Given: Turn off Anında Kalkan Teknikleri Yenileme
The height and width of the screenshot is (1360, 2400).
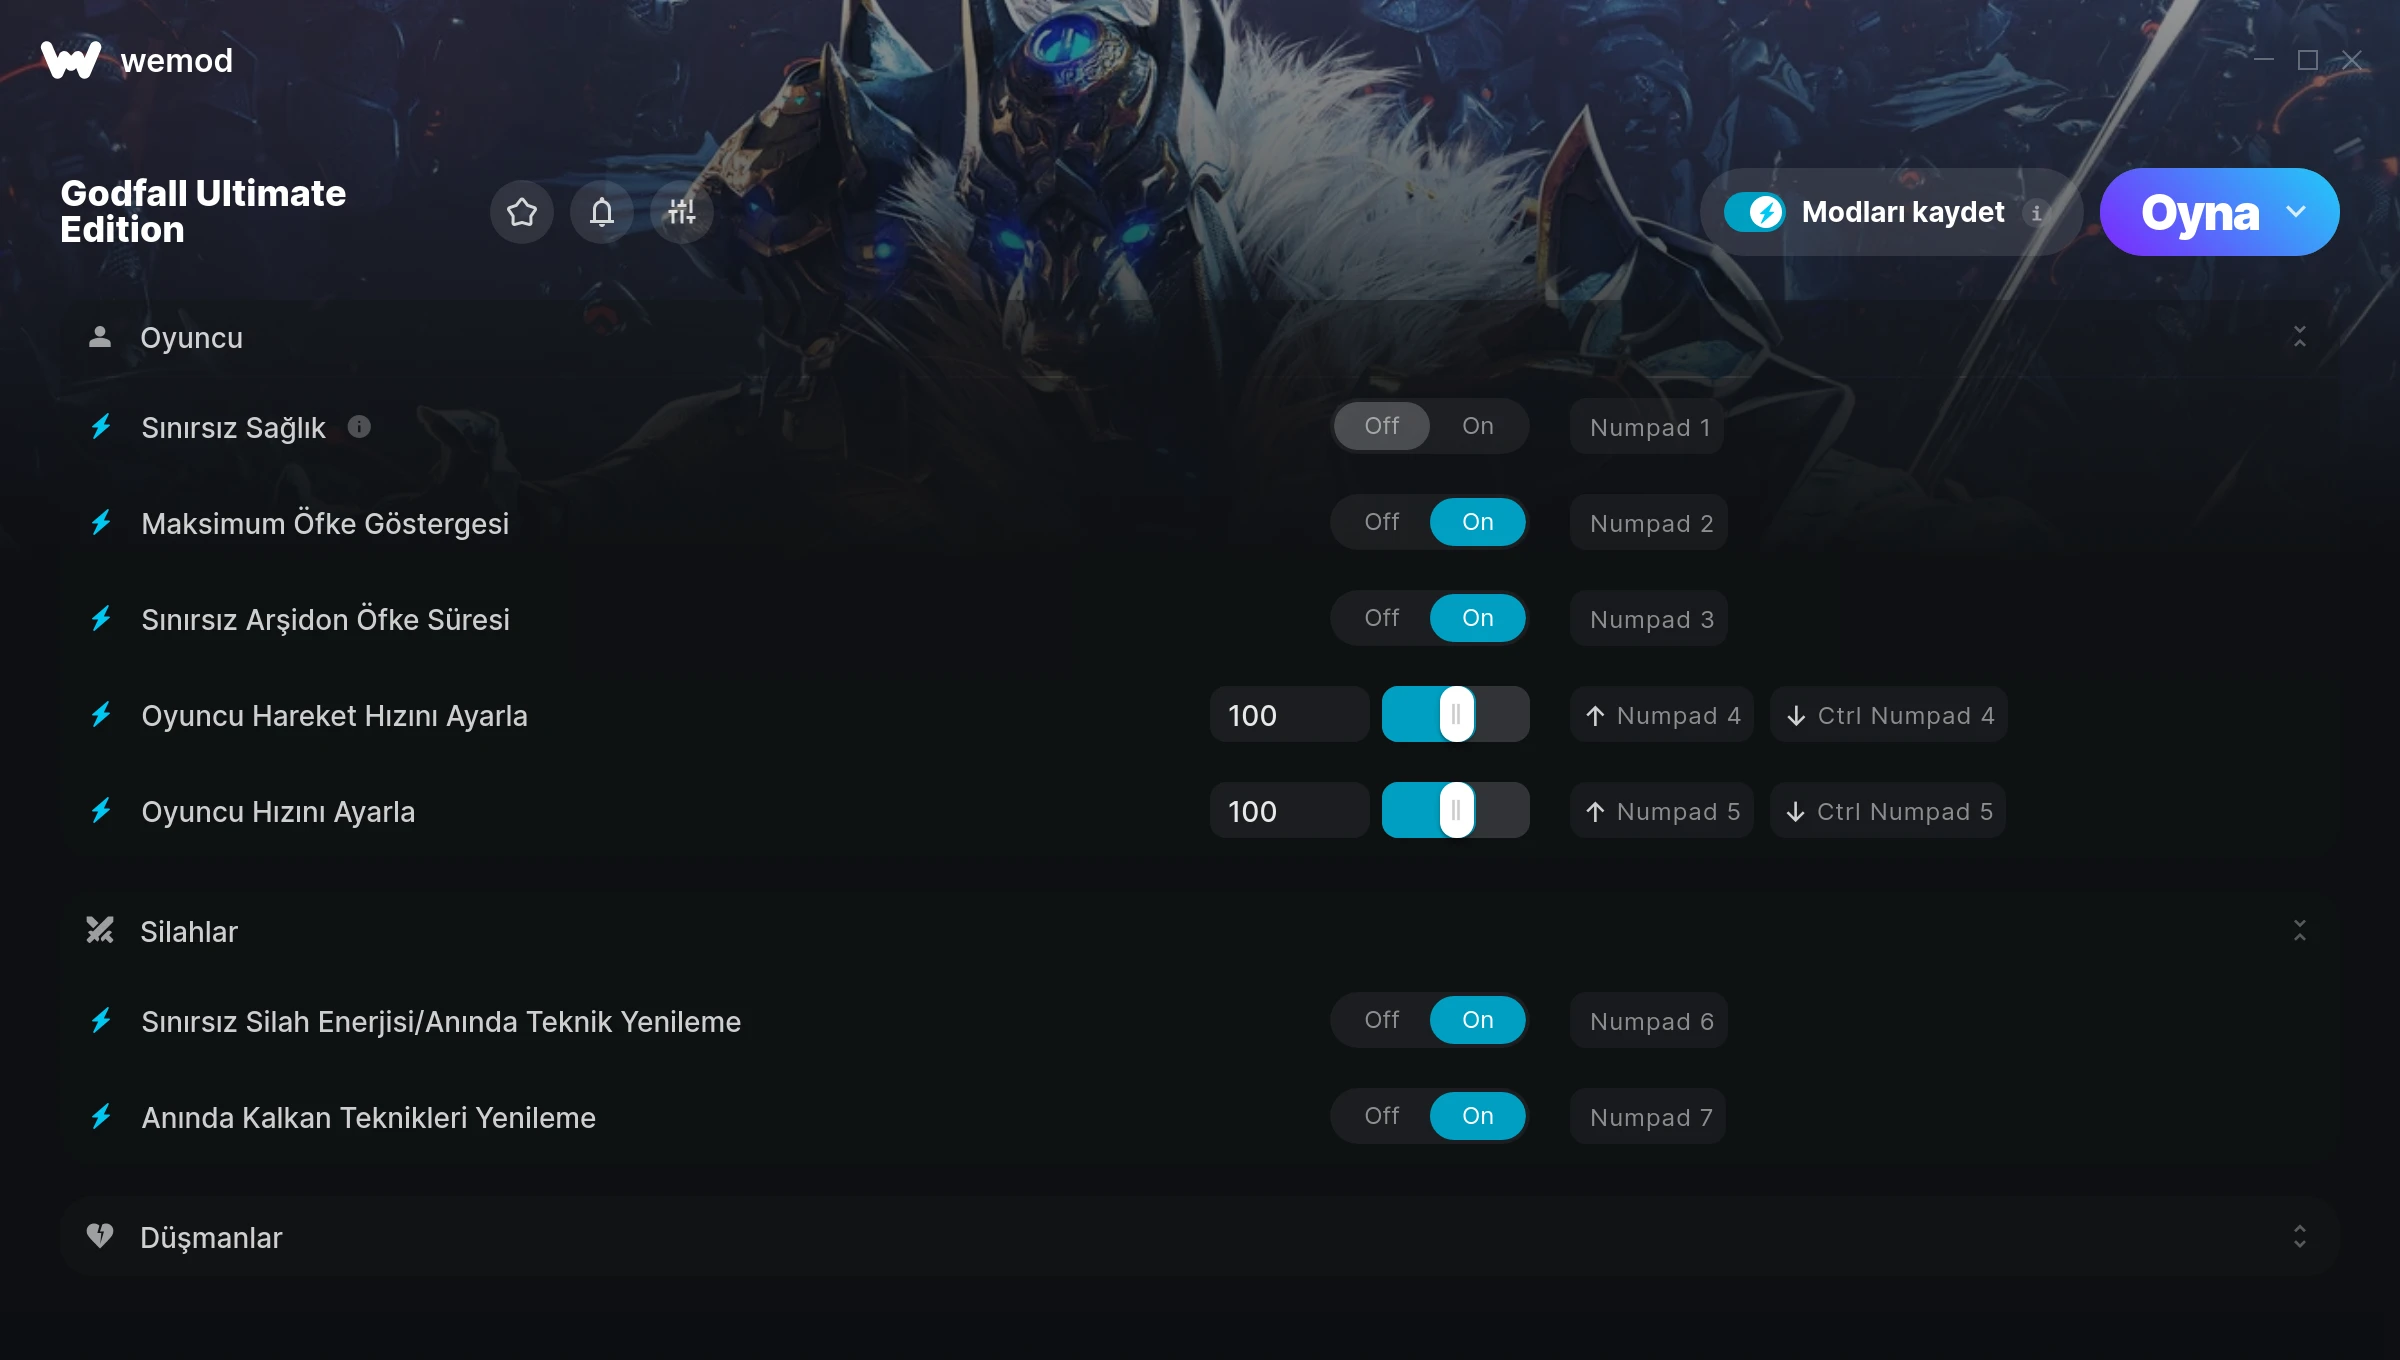Looking at the screenshot, I should pos(1381,1116).
